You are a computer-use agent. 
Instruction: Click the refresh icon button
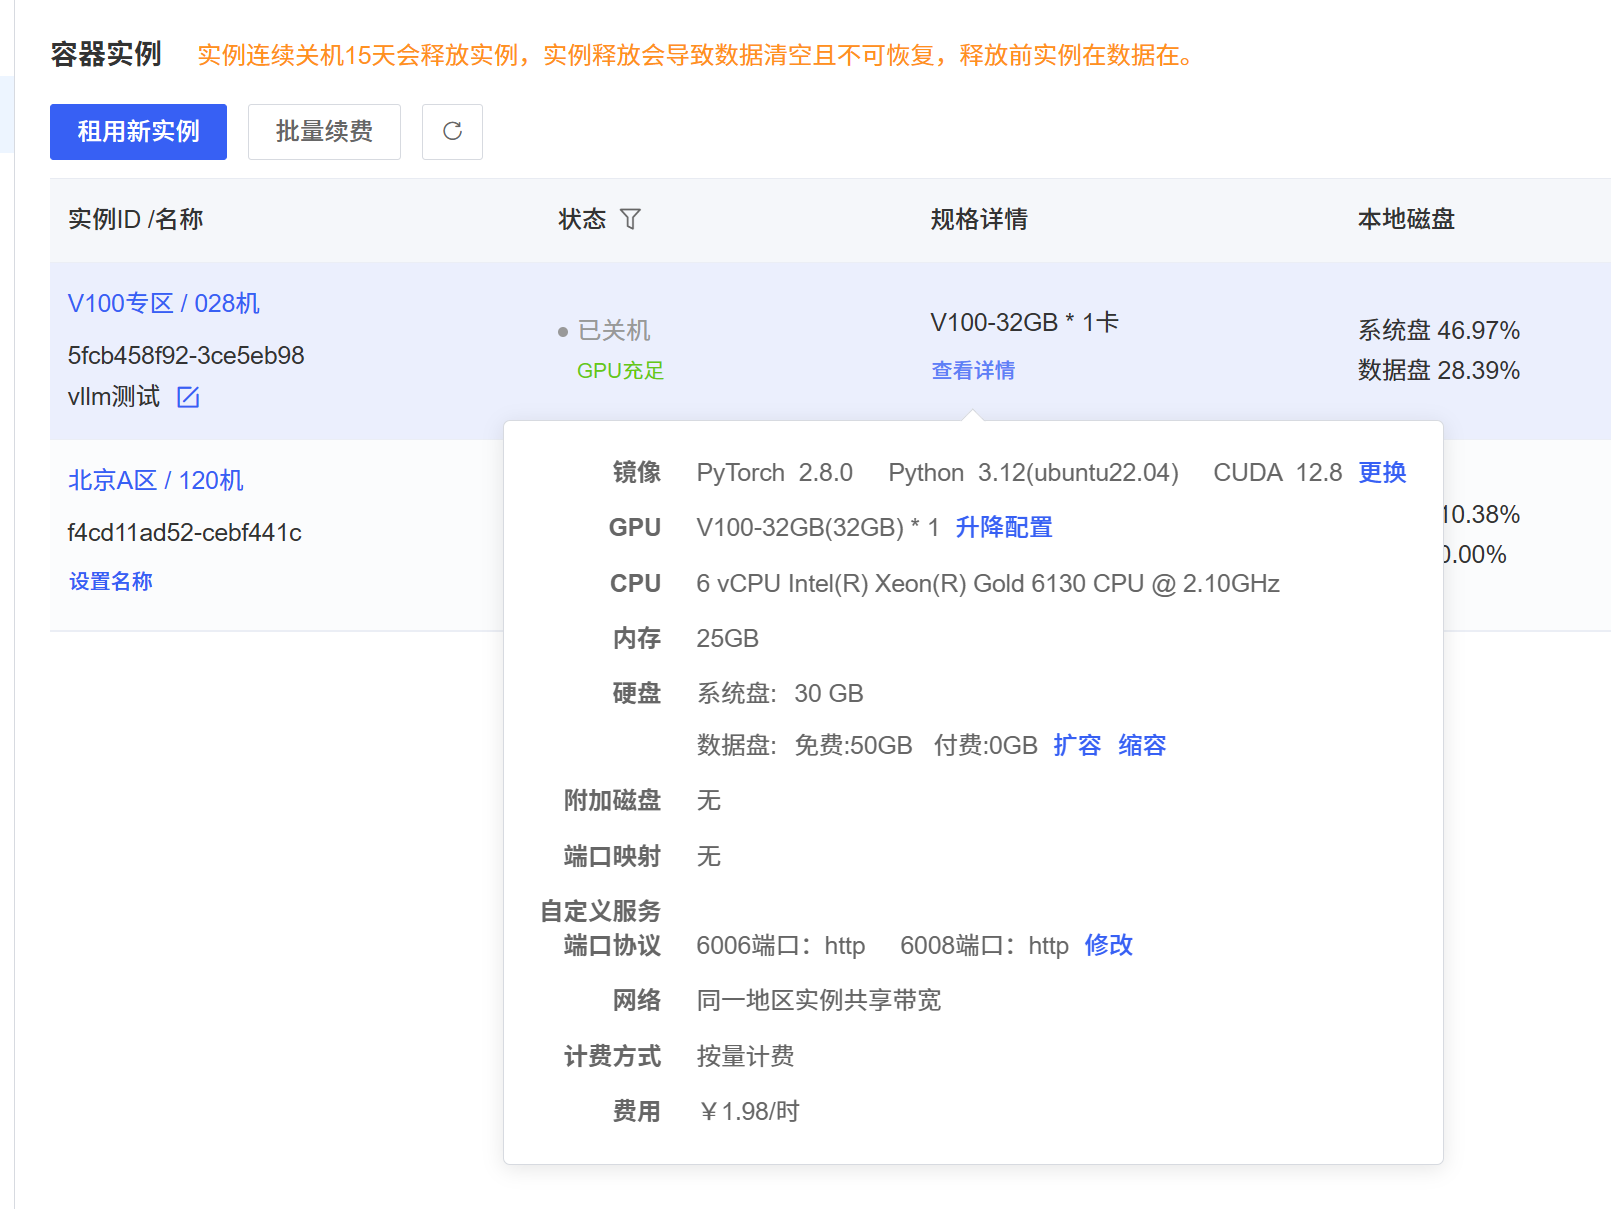452,132
